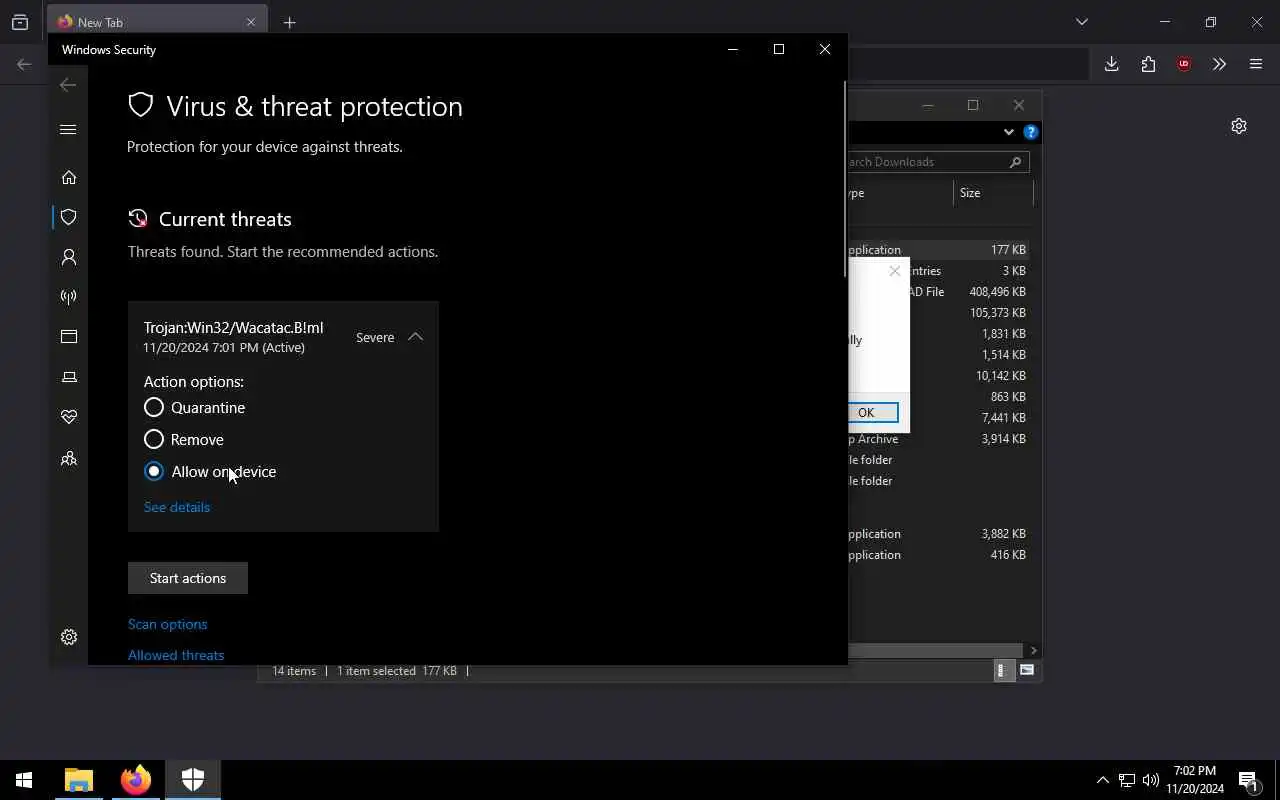
Task: Open File Explorer from taskbar
Action: (x=79, y=780)
